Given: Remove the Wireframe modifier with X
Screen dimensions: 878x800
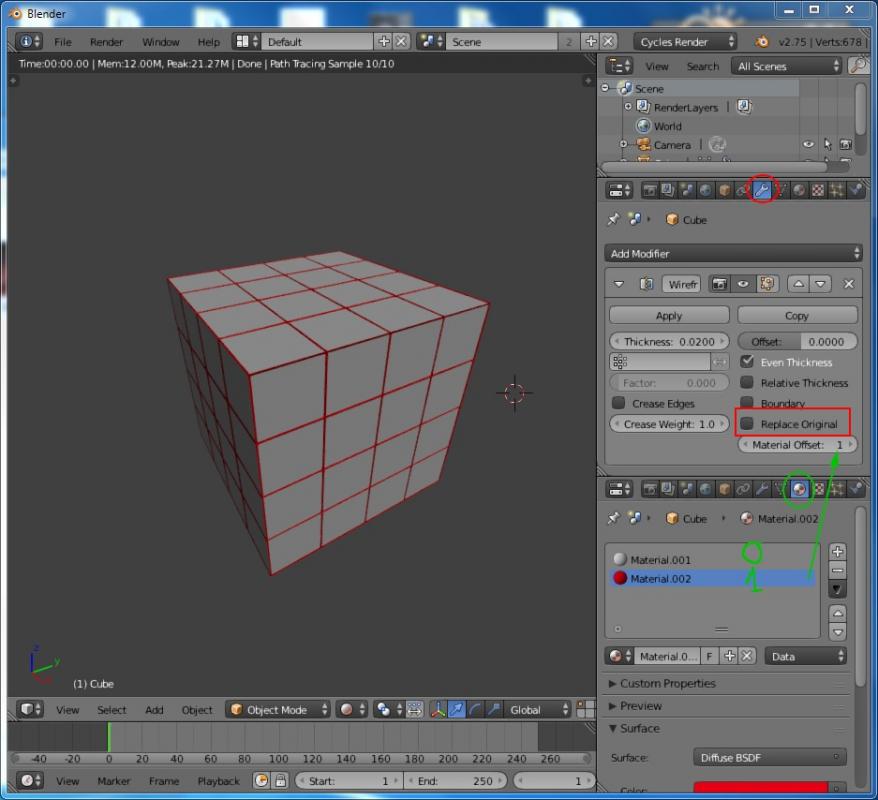Looking at the screenshot, I should [x=848, y=285].
